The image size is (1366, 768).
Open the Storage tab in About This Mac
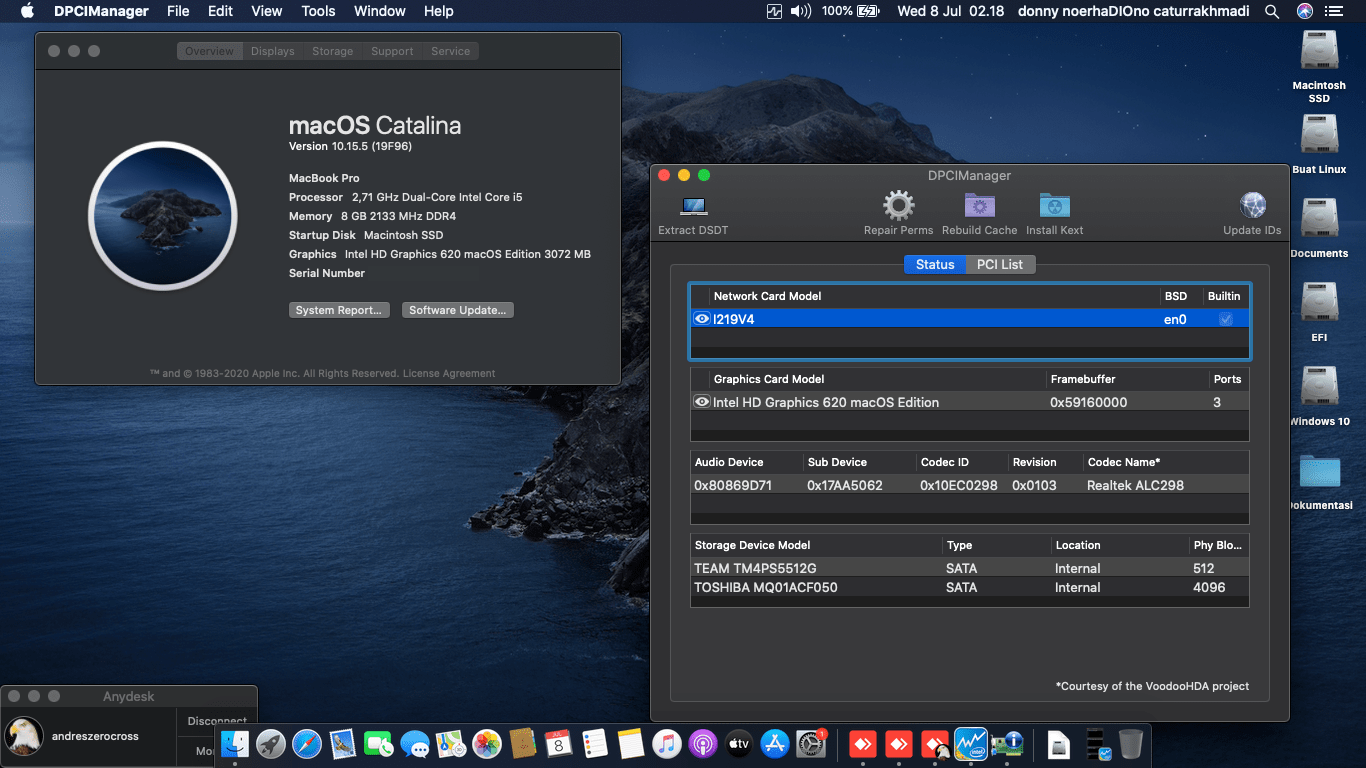point(332,51)
